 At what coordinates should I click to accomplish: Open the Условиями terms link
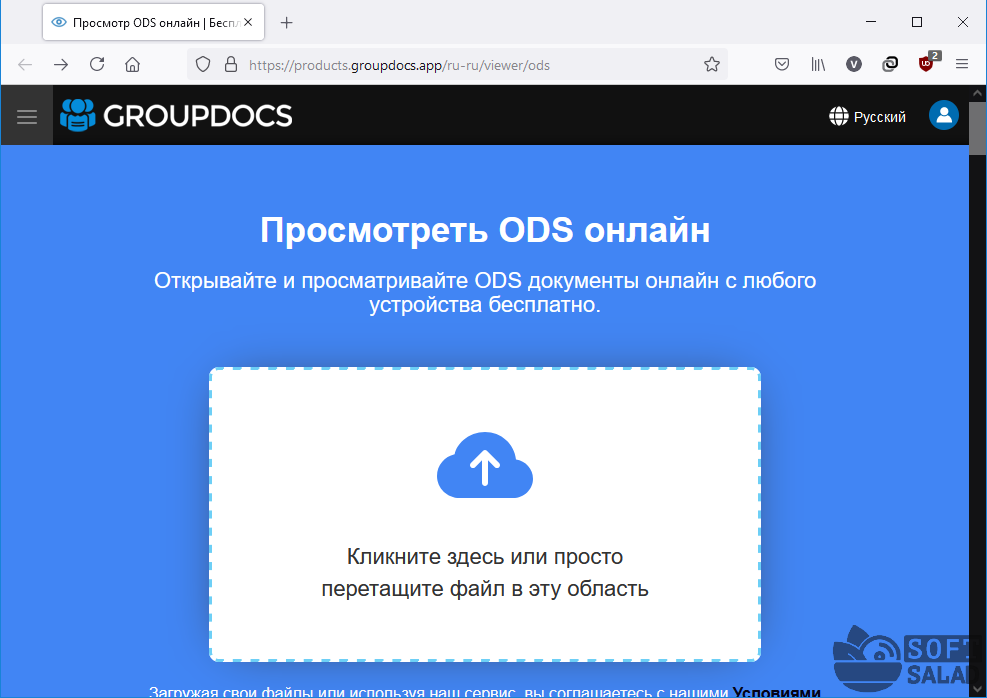776,692
